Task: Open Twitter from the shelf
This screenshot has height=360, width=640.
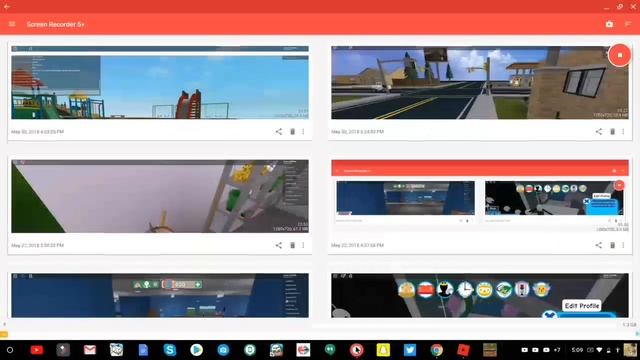Action: click(410, 350)
